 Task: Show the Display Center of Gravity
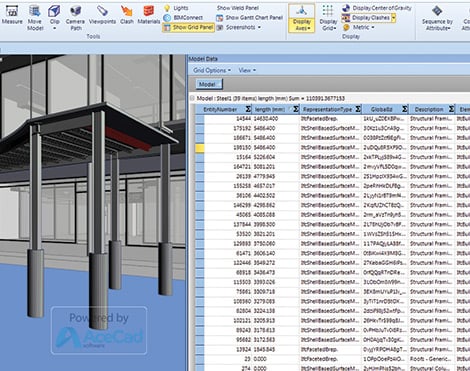point(377,8)
